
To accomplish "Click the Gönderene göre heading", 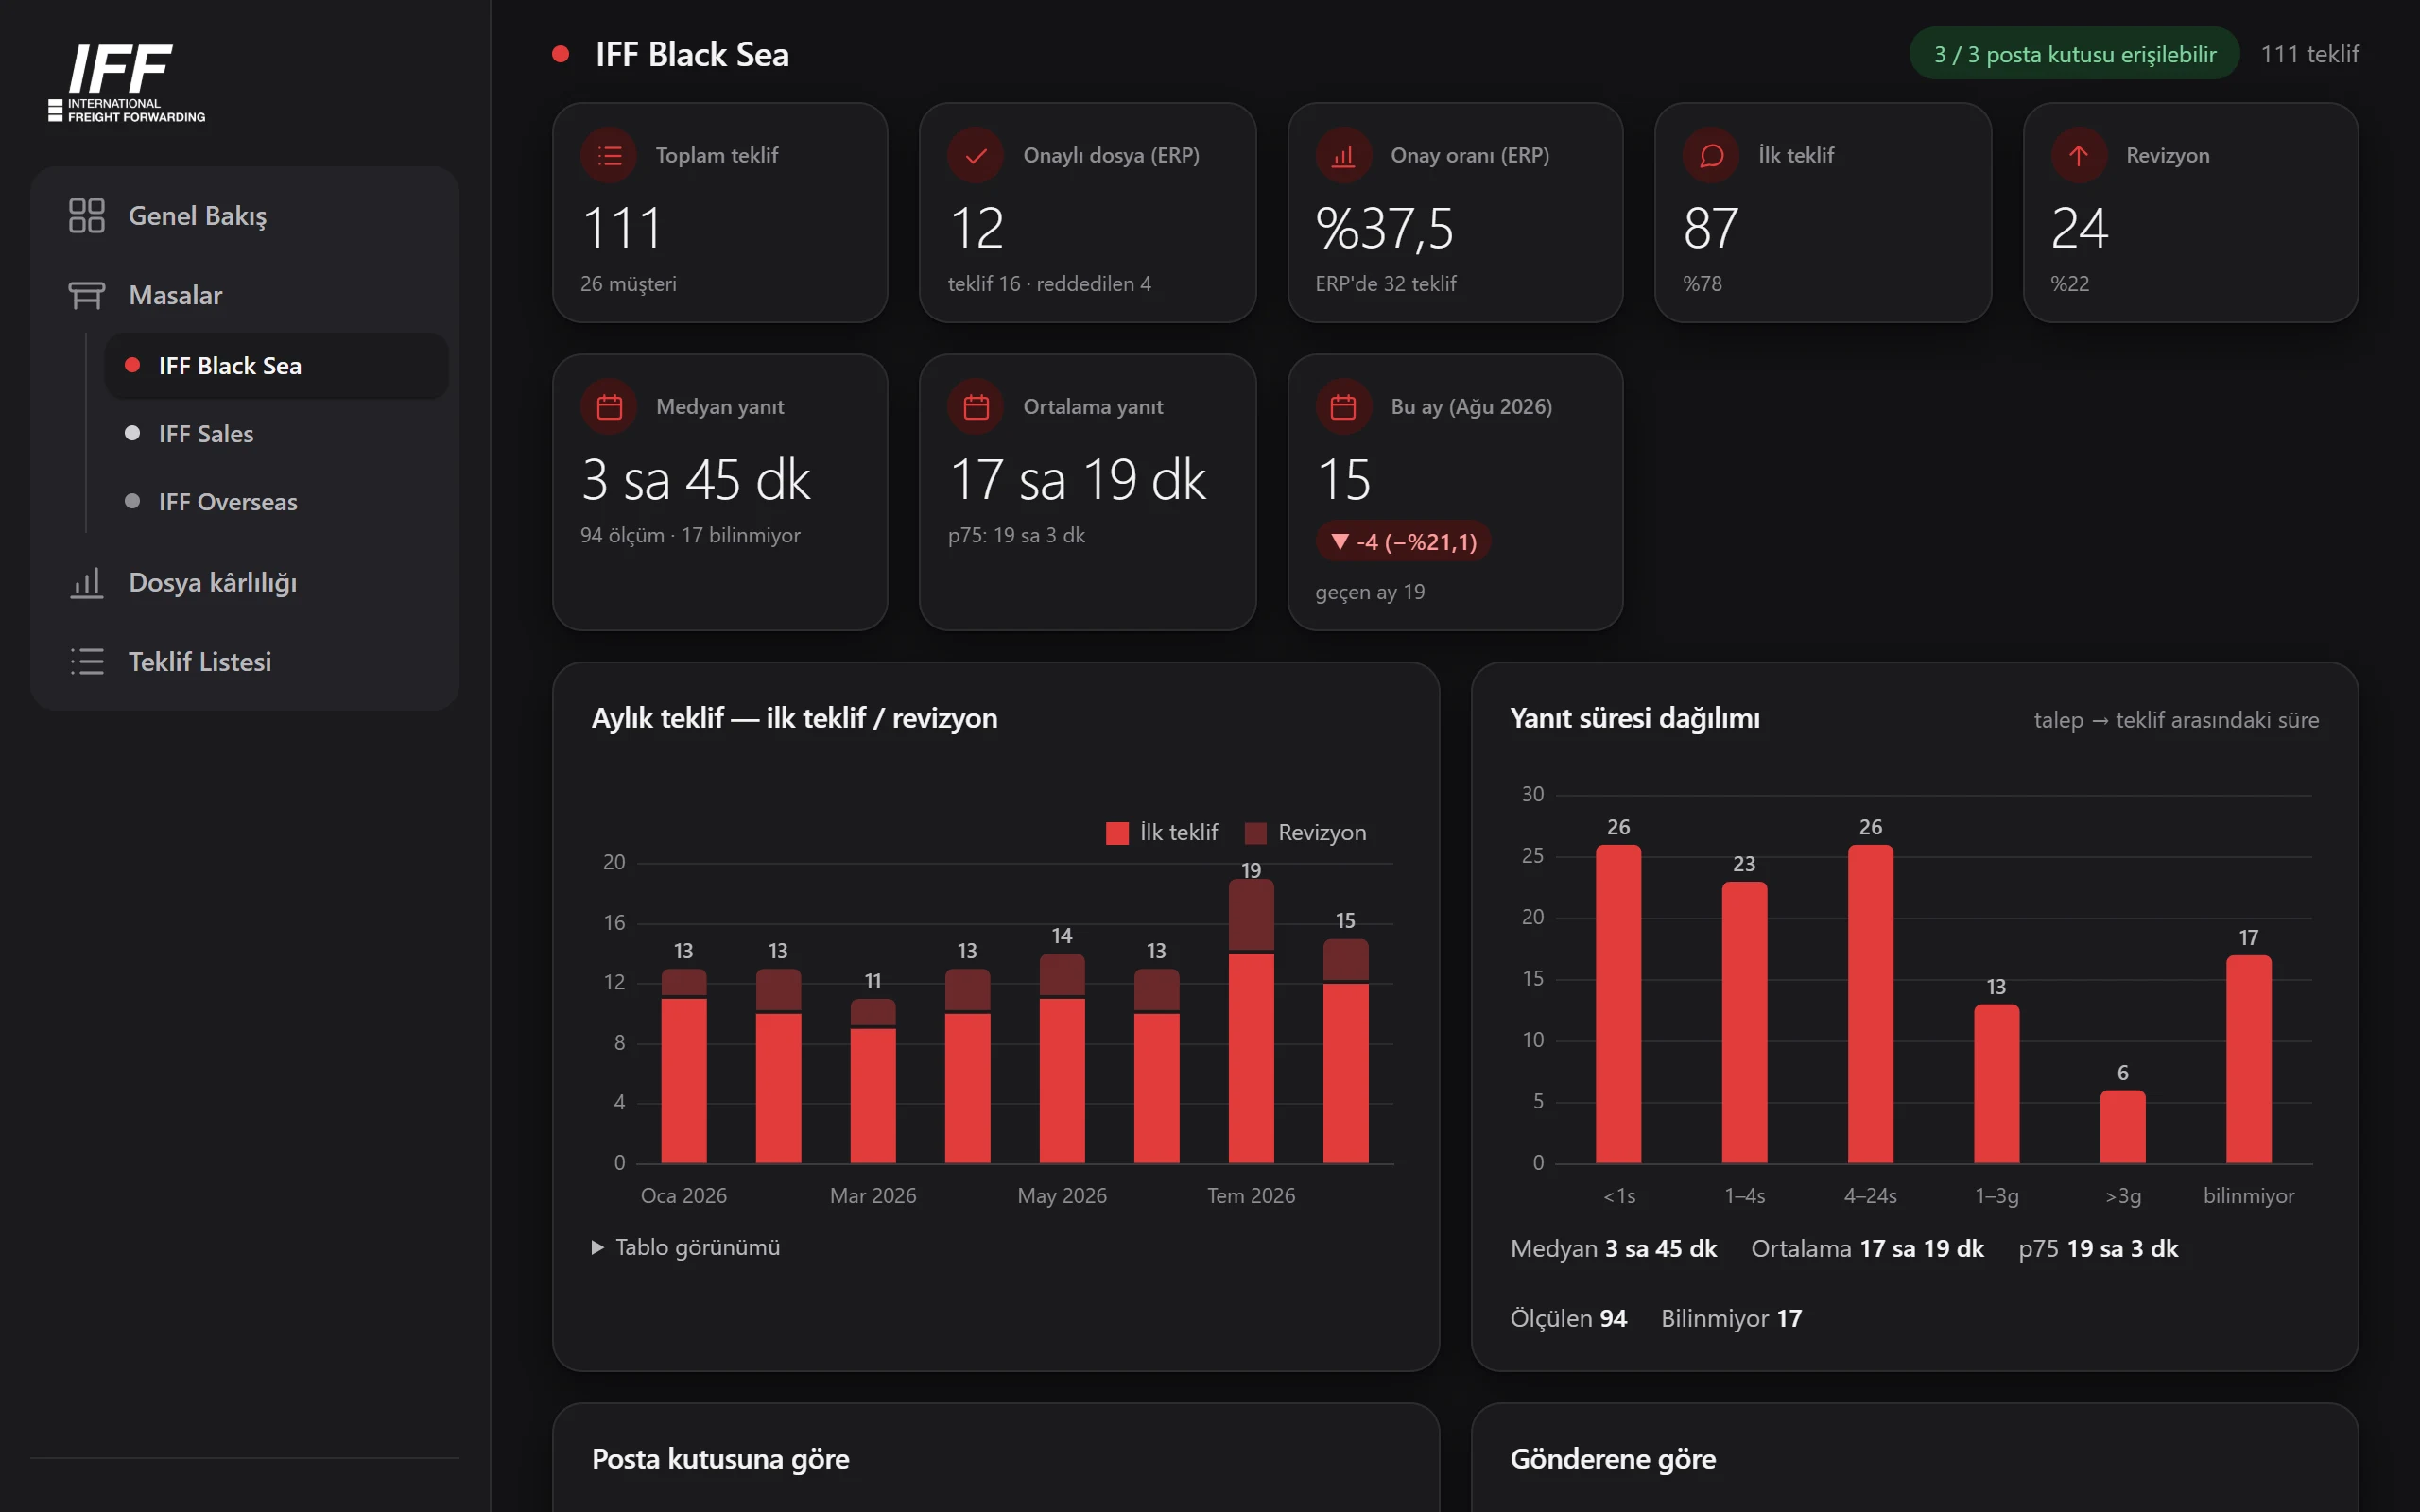I will tap(1612, 1459).
